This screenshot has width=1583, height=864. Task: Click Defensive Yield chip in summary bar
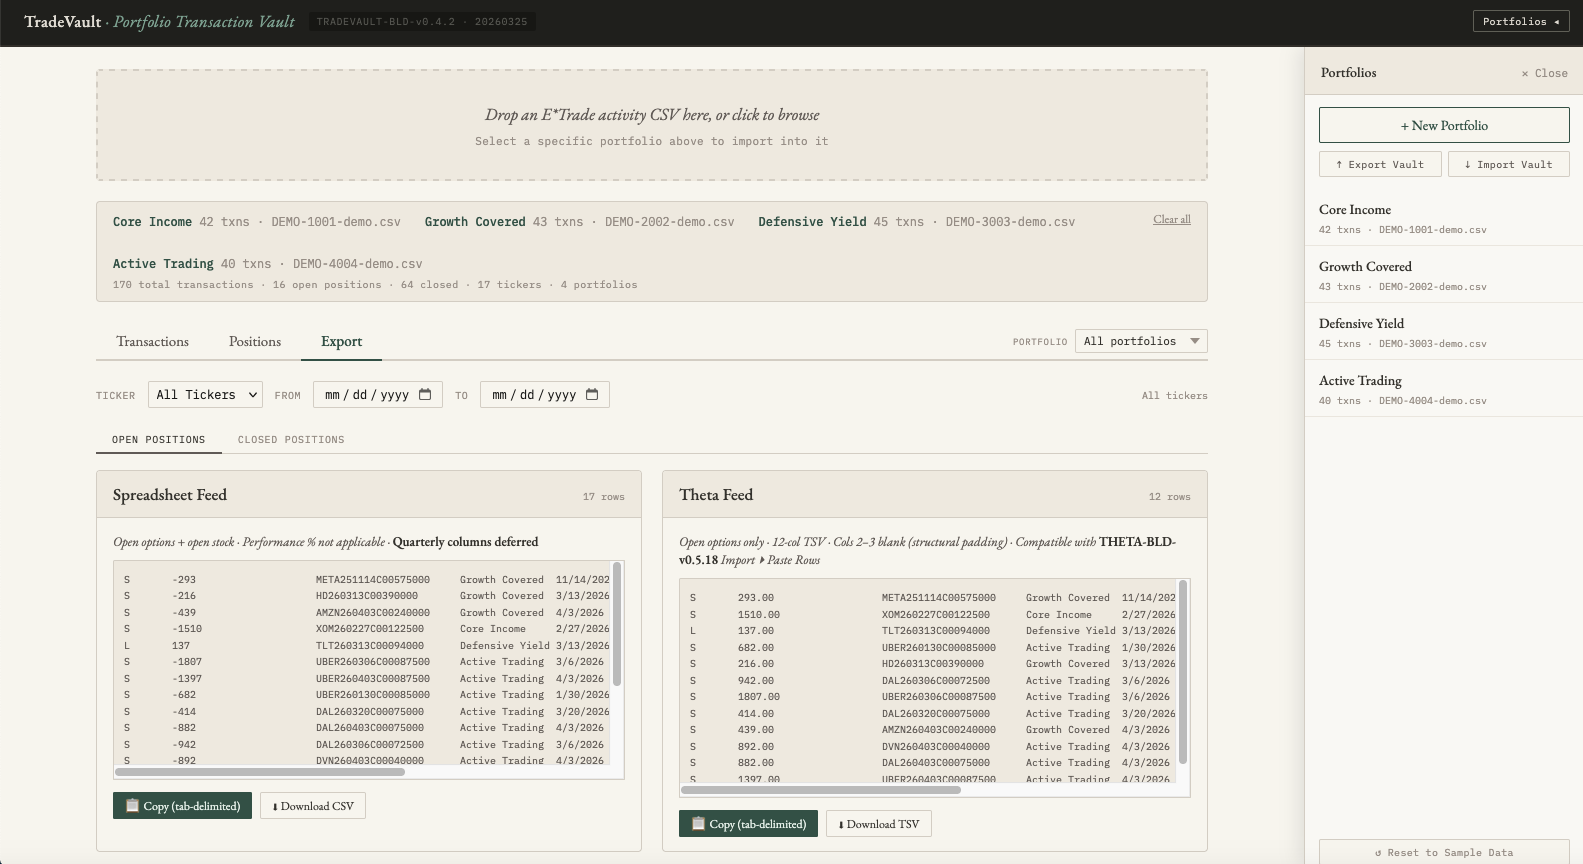coord(916,222)
